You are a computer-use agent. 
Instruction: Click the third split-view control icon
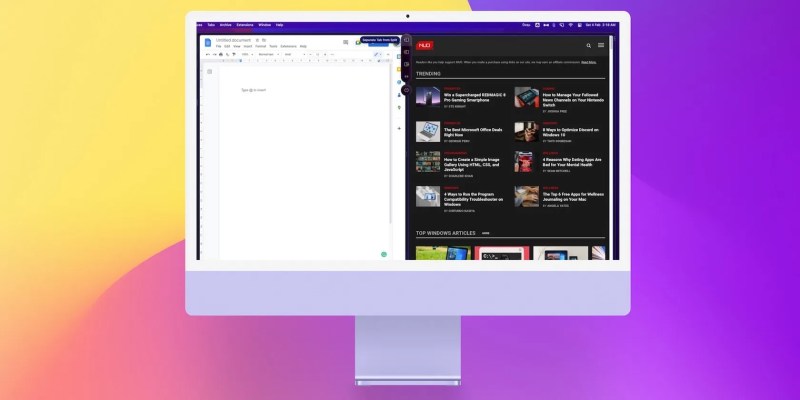(x=407, y=64)
